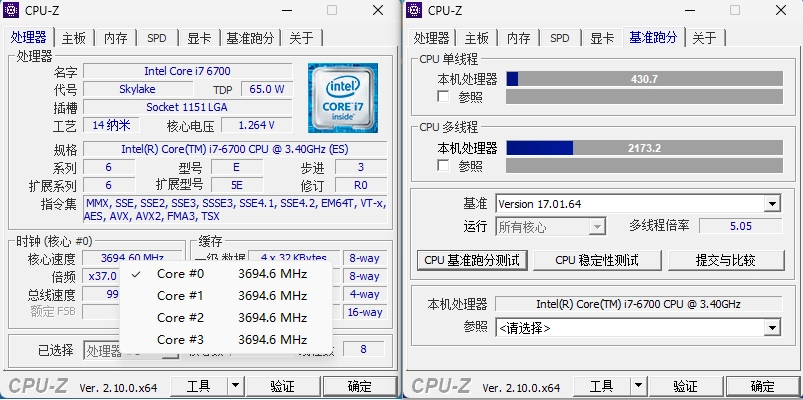Close the right CPU-Z window
803x400 pixels.
point(781,10)
